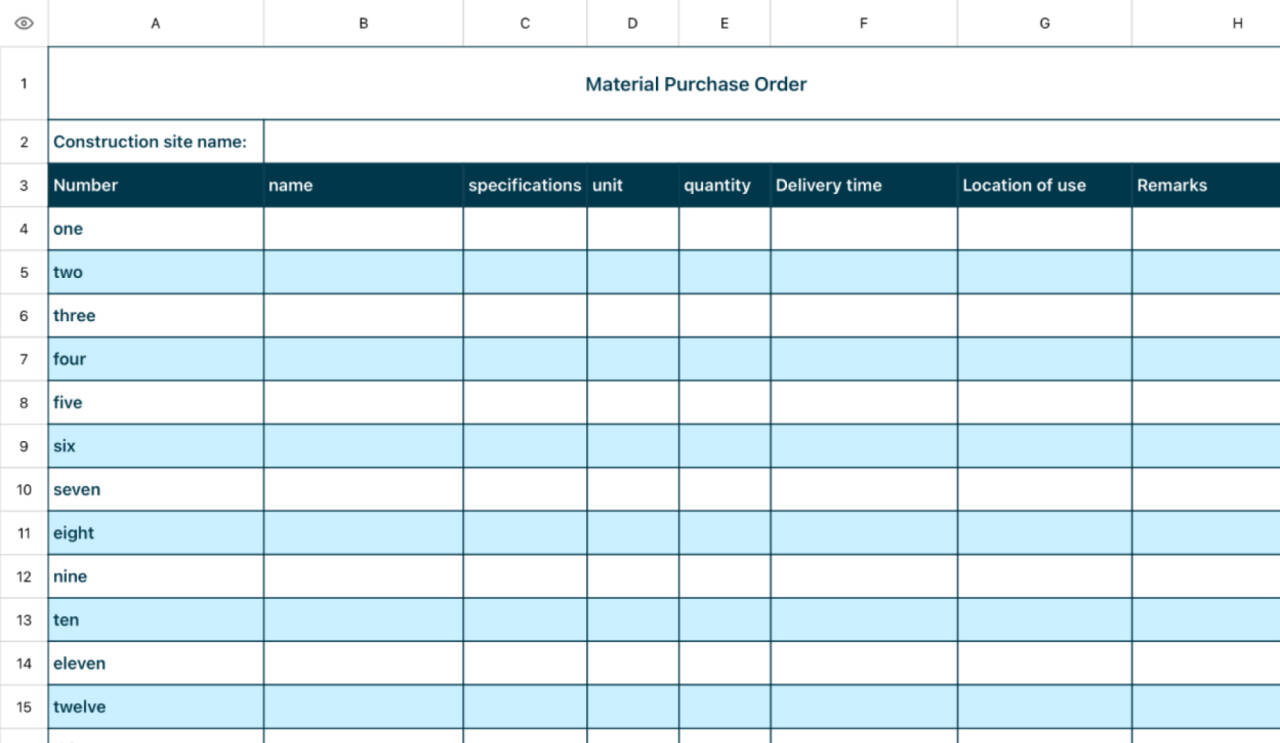Select row 8 header

coord(24,403)
